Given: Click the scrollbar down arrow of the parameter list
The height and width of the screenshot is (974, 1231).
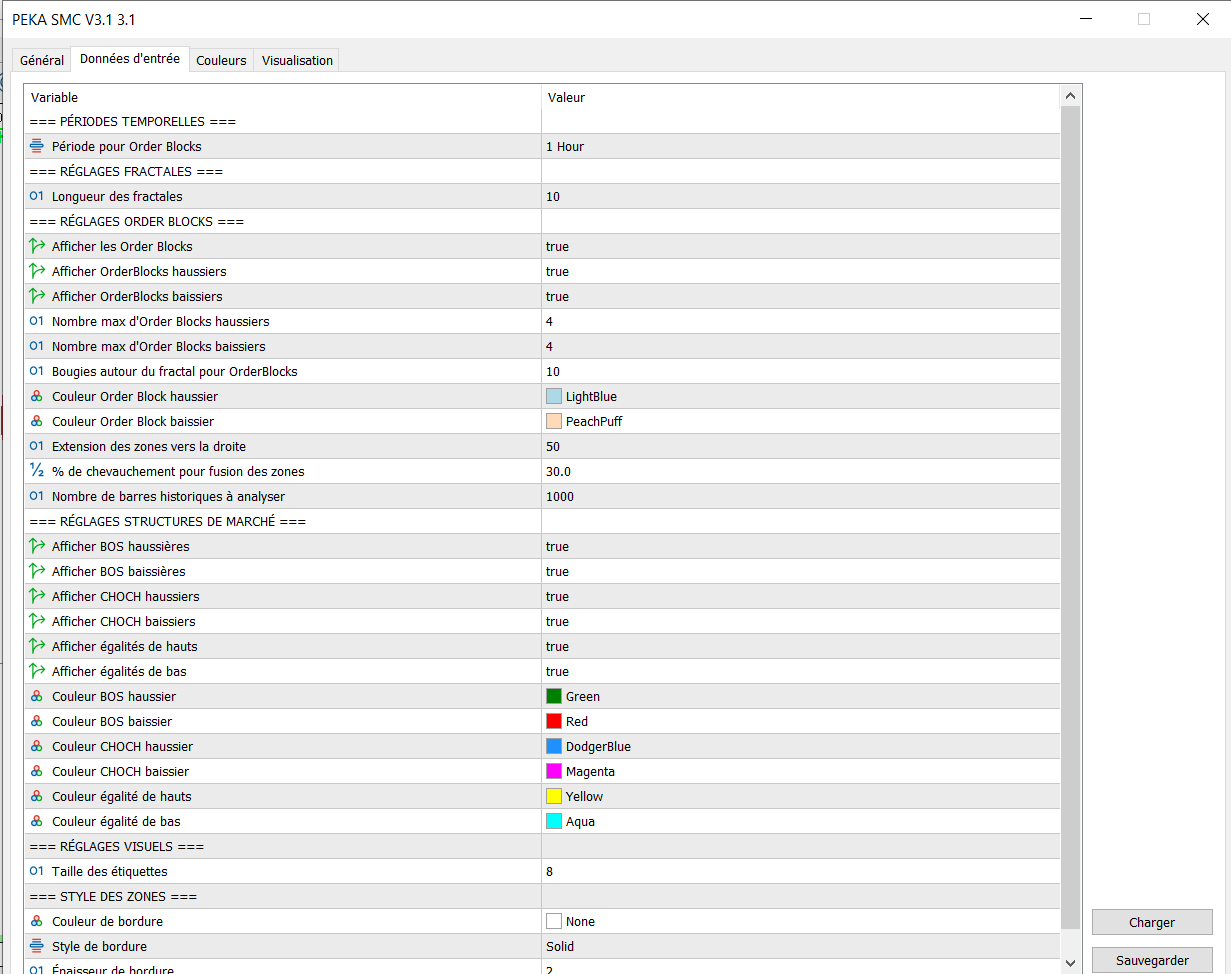Looking at the screenshot, I should [1070, 962].
